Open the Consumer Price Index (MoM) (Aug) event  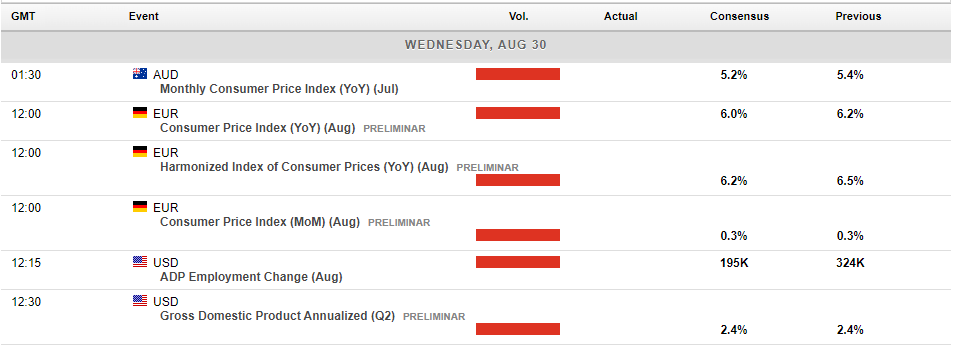click(260, 222)
